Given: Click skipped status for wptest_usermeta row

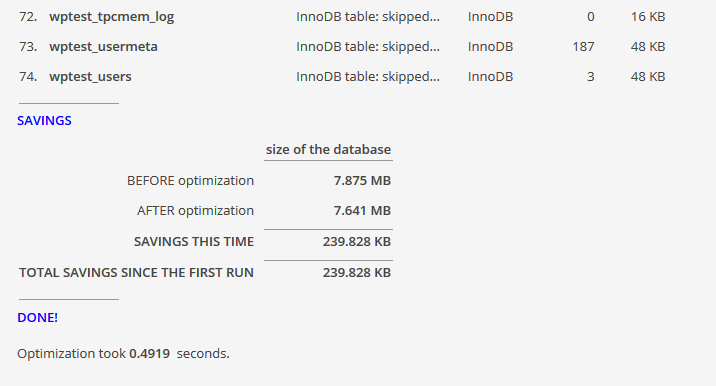Looking at the screenshot, I should click(368, 47).
